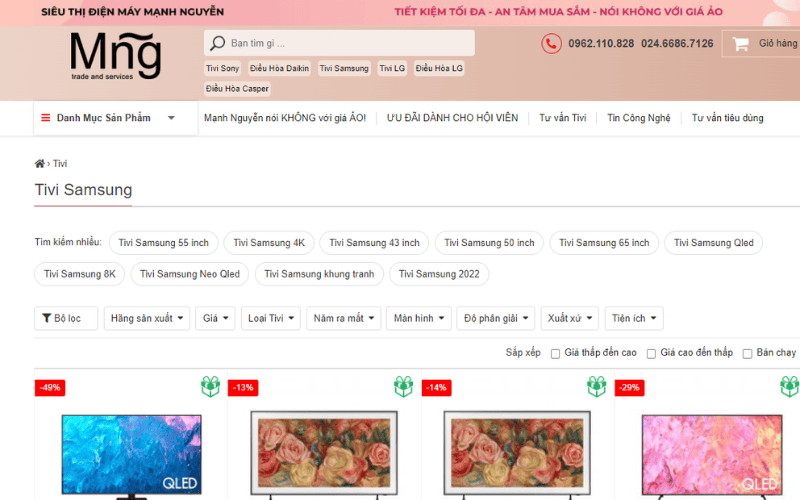Open the Tin Công Nghệ menu item
Viewport: 800px width, 500px height.
point(639,118)
